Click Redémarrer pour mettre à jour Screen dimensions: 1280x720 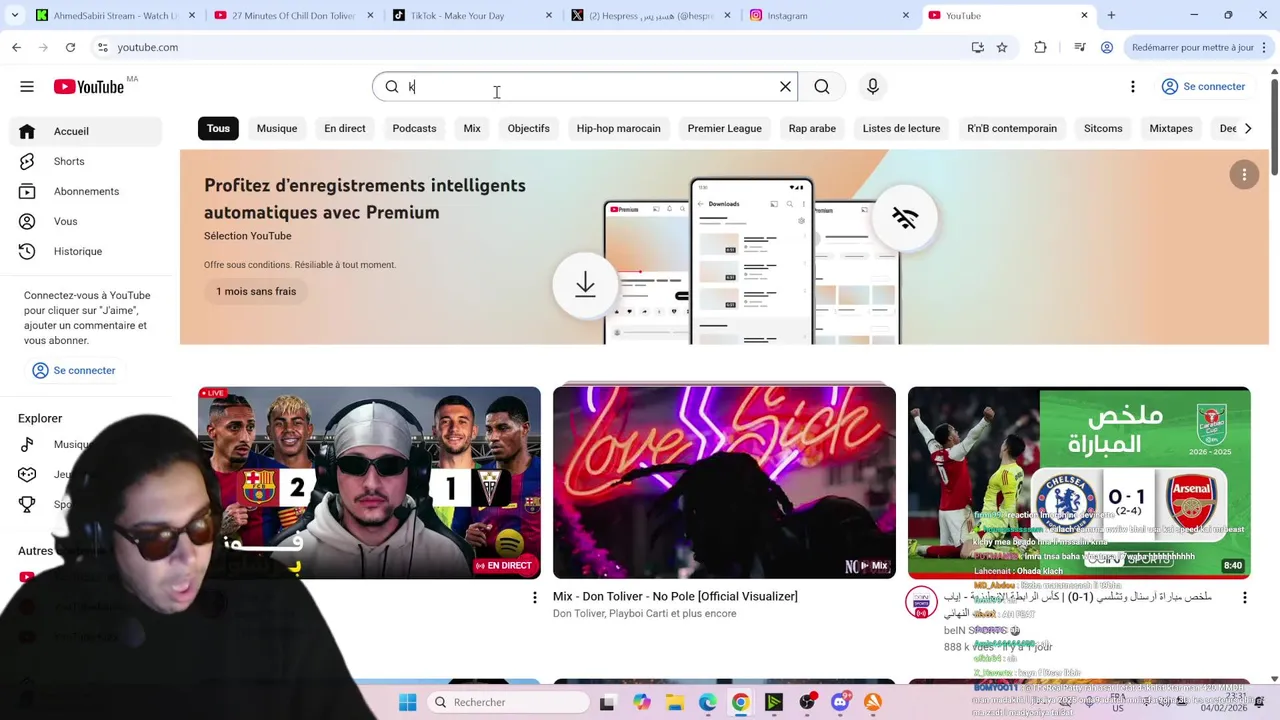1192,47
